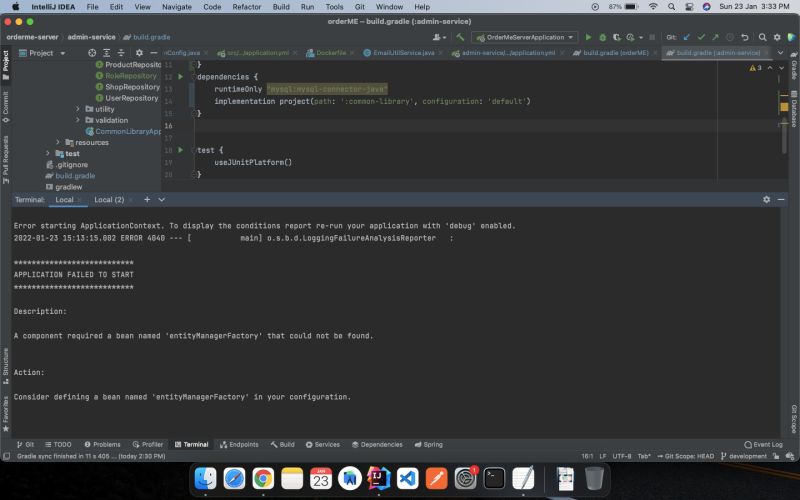Expand the validation folder

78,120
